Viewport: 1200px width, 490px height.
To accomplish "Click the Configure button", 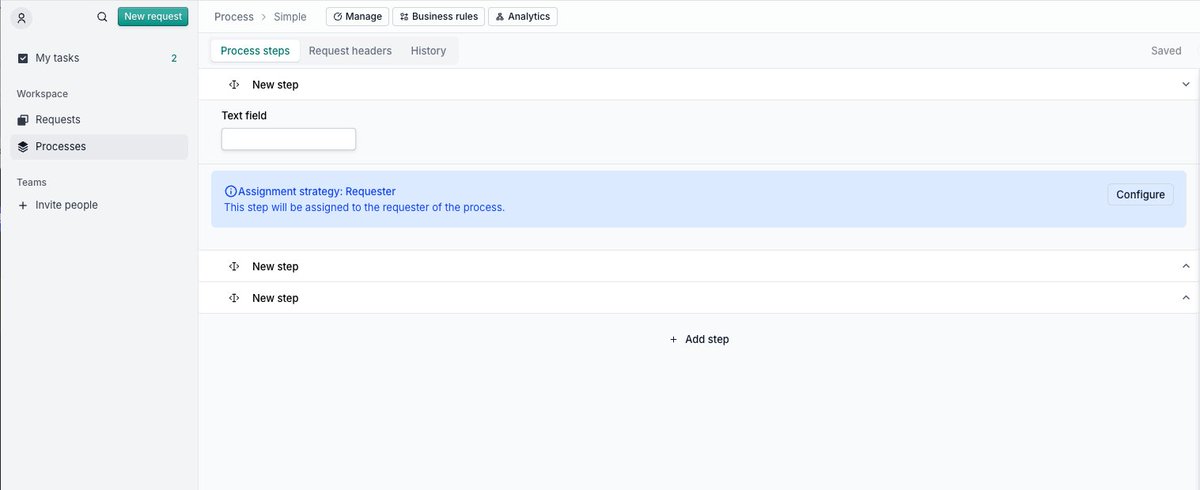I will pos(1140,195).
